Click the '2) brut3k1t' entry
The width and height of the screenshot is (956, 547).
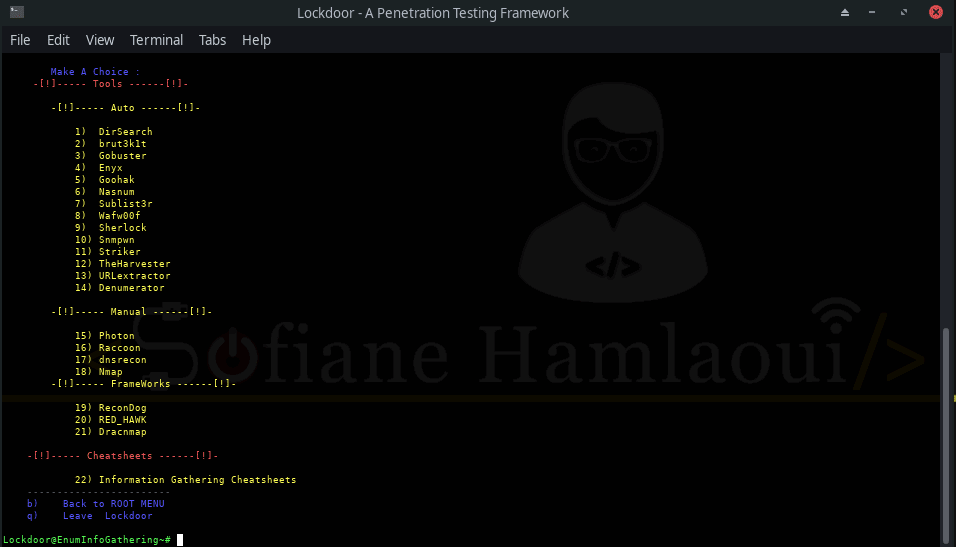(x=110, y=144)
